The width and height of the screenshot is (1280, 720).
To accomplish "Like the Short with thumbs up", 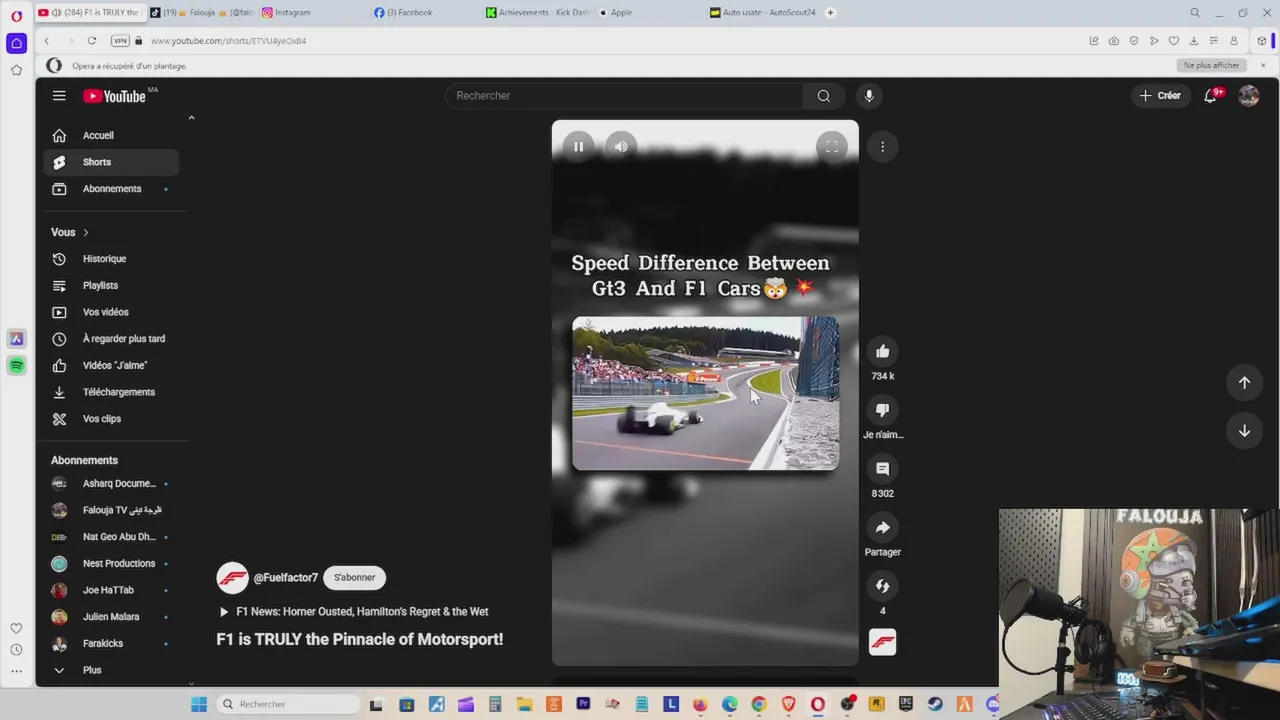I will [x=882, y=351].
